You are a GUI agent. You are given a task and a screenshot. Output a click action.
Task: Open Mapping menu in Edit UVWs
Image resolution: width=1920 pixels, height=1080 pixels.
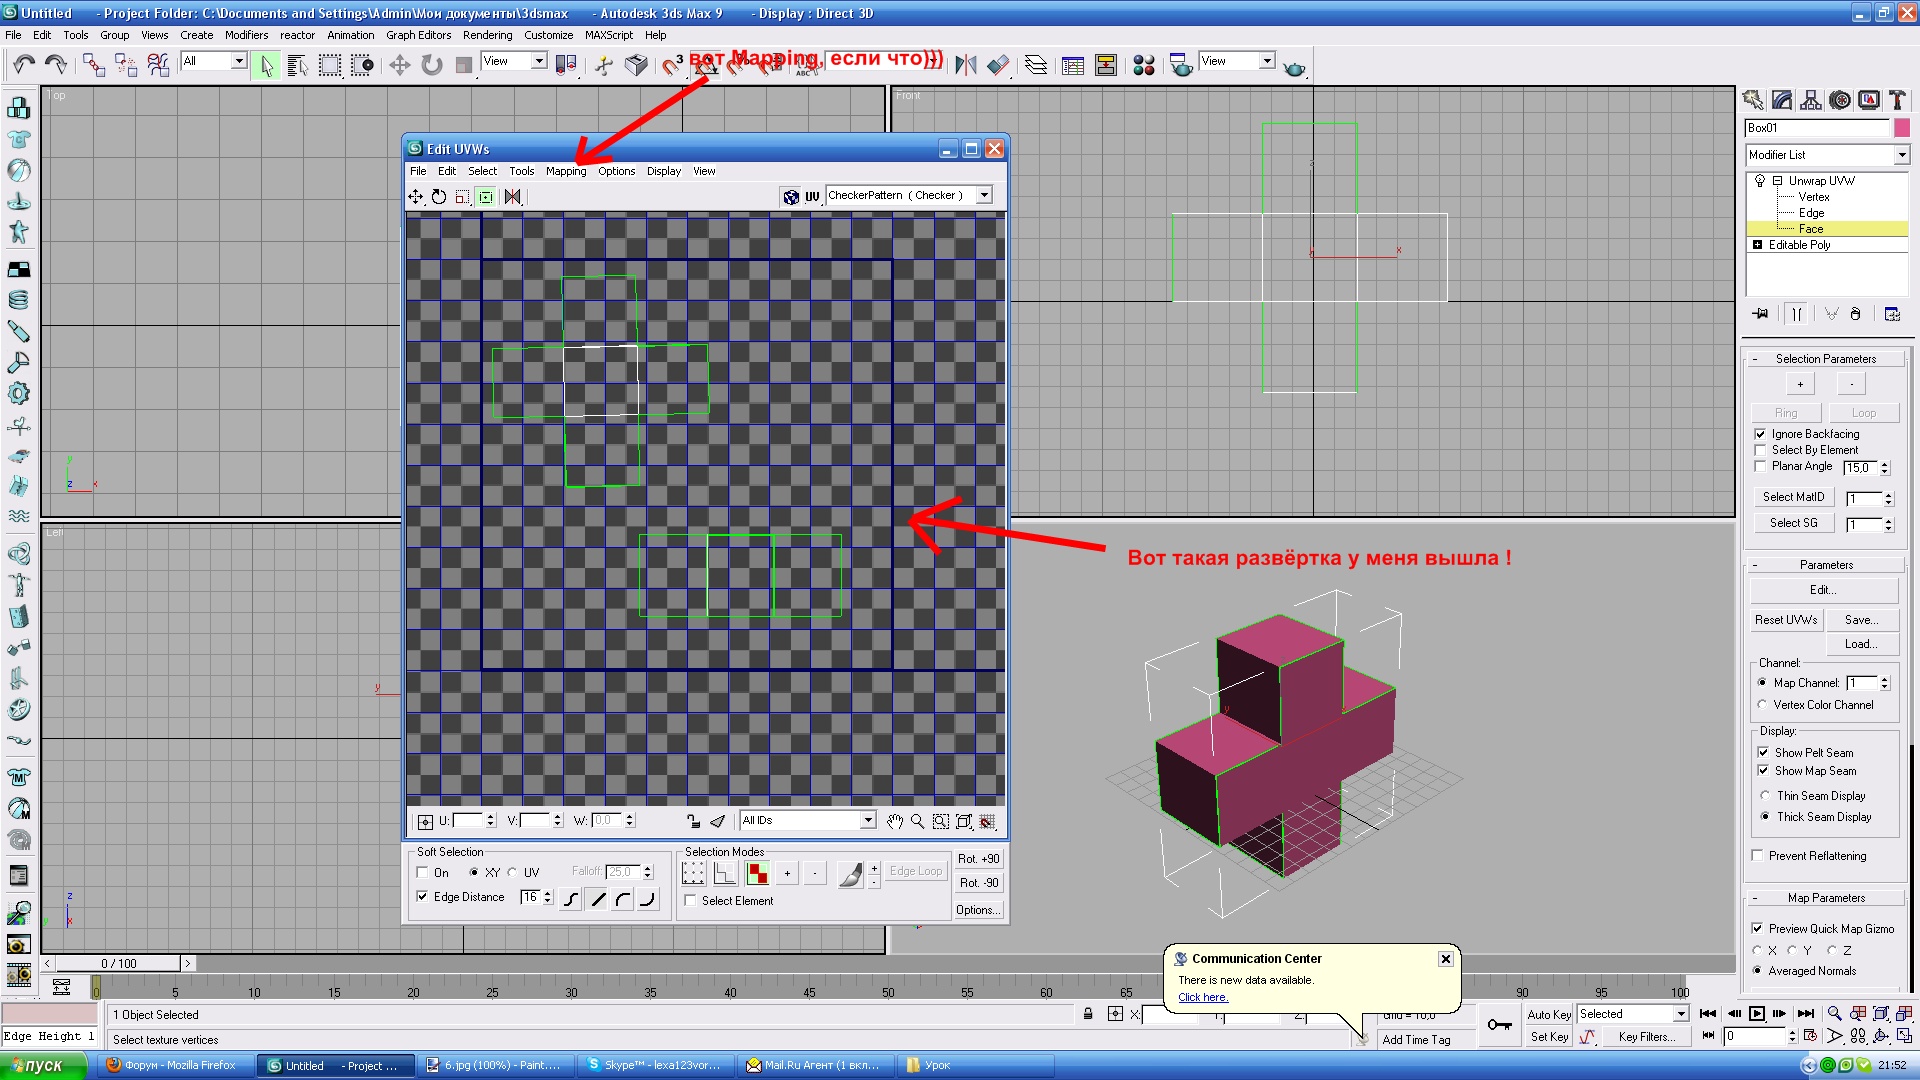click(x=565, y=171)
